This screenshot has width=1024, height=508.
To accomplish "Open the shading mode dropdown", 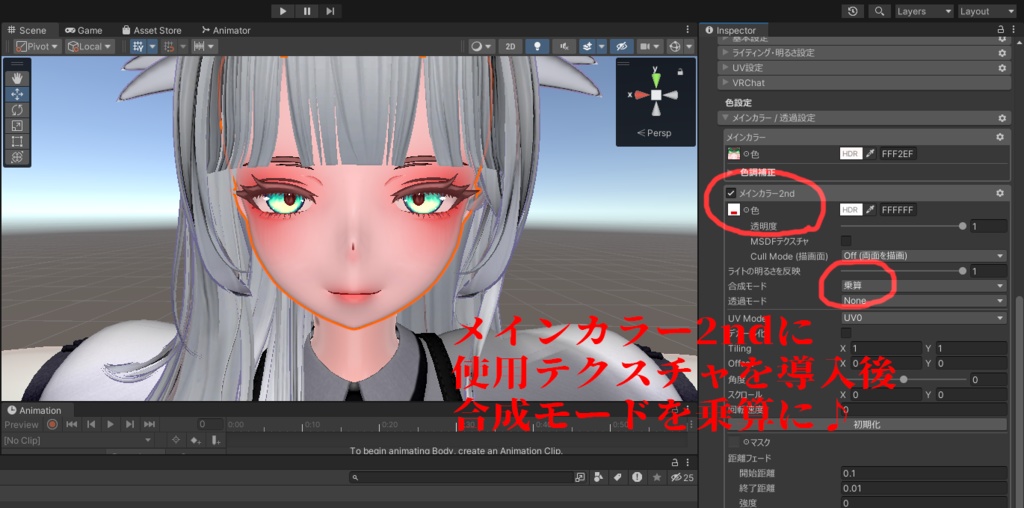I will pyautogui.click(x=482, y=46).
